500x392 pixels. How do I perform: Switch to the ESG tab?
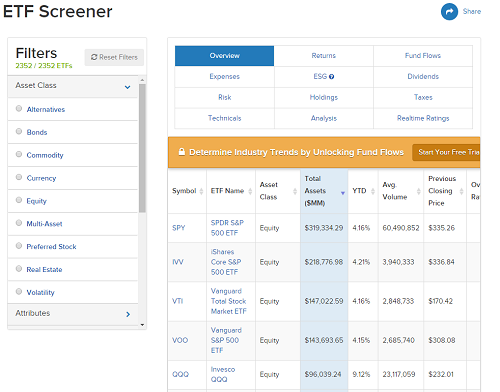(x=324, y=77)
